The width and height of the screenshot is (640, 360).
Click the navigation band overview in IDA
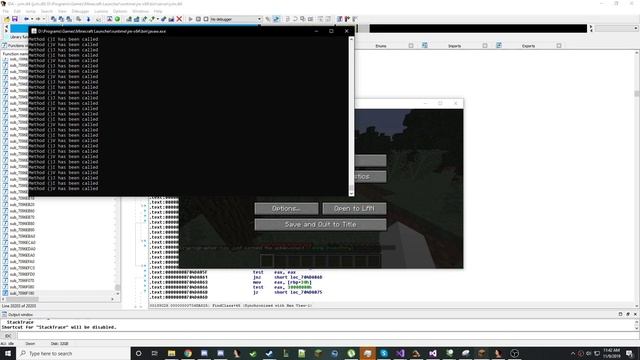tap(478, 28)
